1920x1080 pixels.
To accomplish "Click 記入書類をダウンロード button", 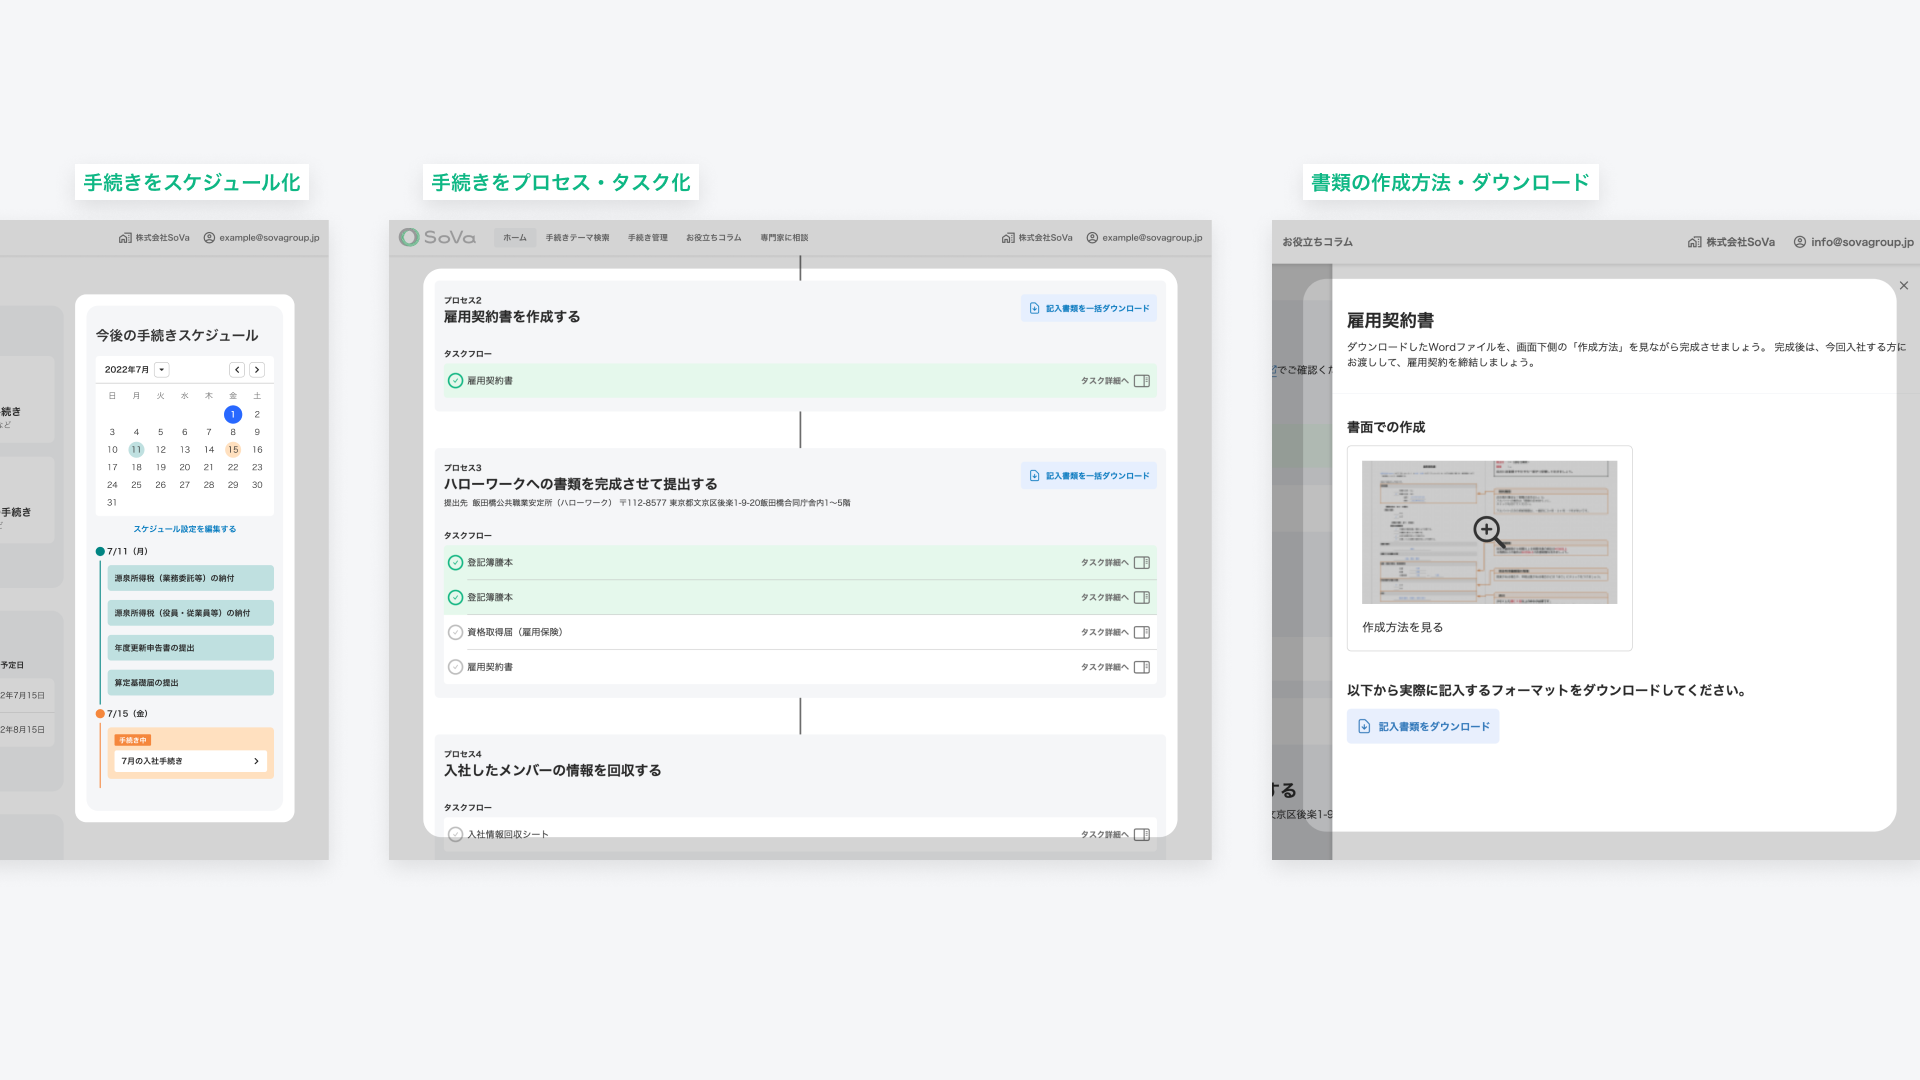I will click(1422, 726).
